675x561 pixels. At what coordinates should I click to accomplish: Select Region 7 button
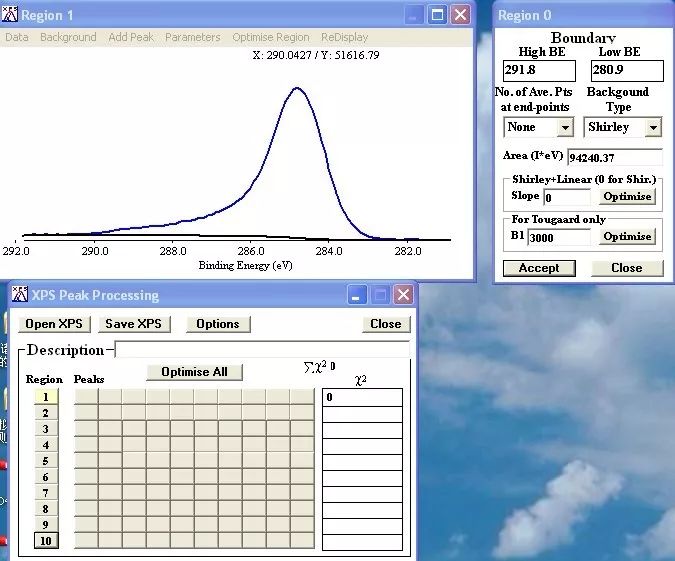pyautogui.click(x=46, y=493)
